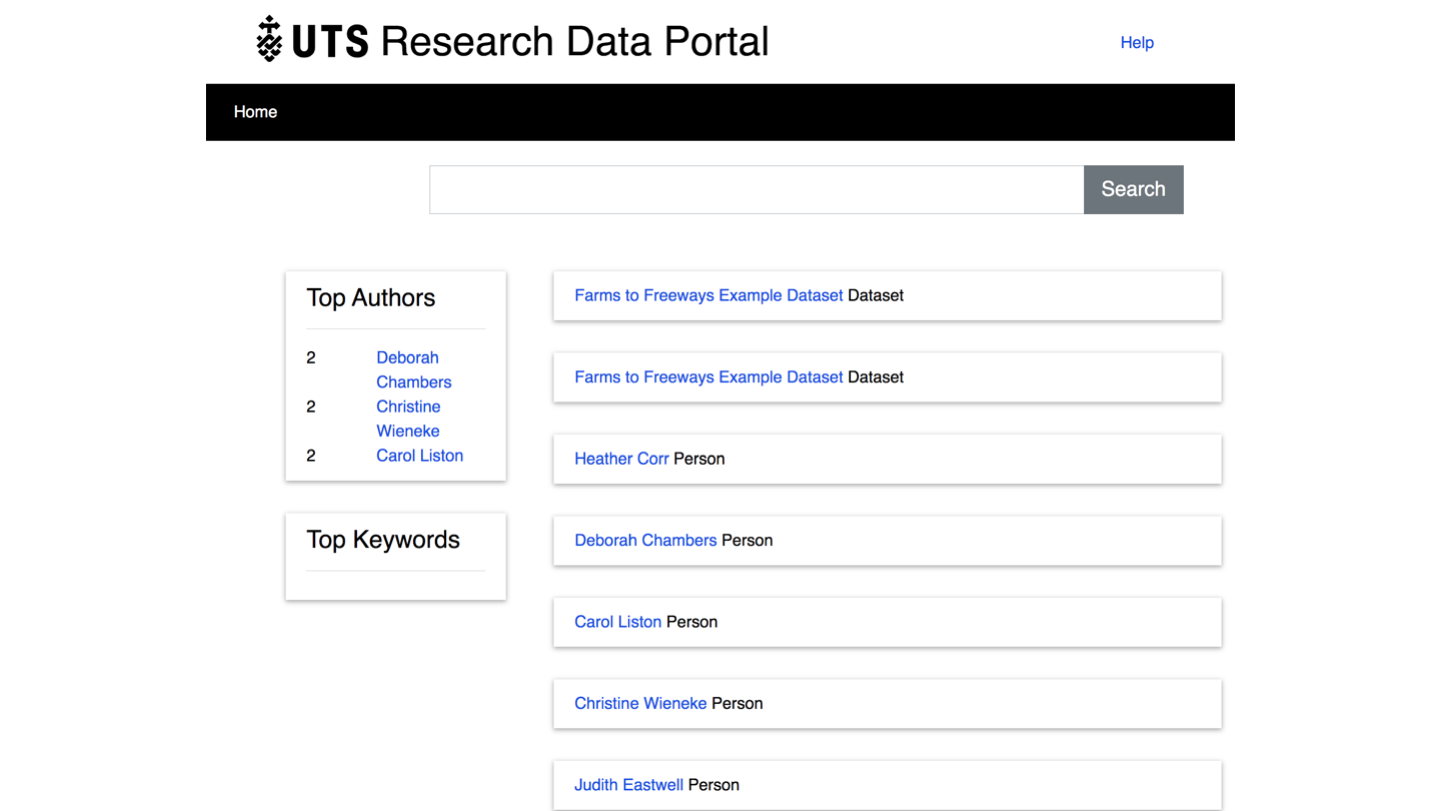Click Person label next to Judith Eastwell
Image resolution: width=1441 pixels, height=811 pixels.
tap(714, 785)
